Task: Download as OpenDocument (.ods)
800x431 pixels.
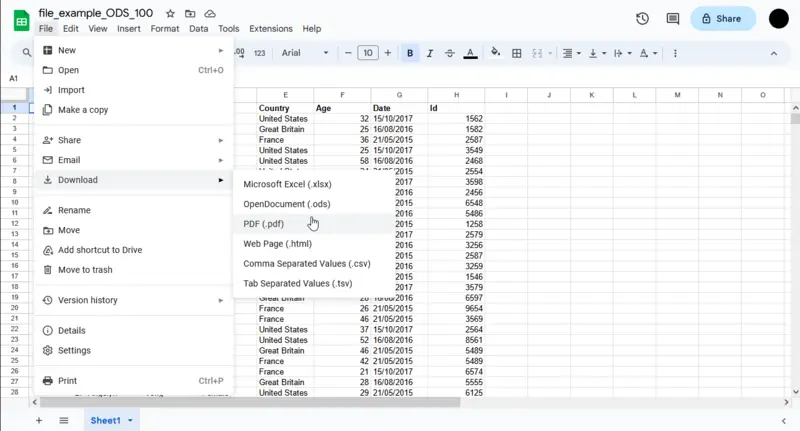Action: 313,204
